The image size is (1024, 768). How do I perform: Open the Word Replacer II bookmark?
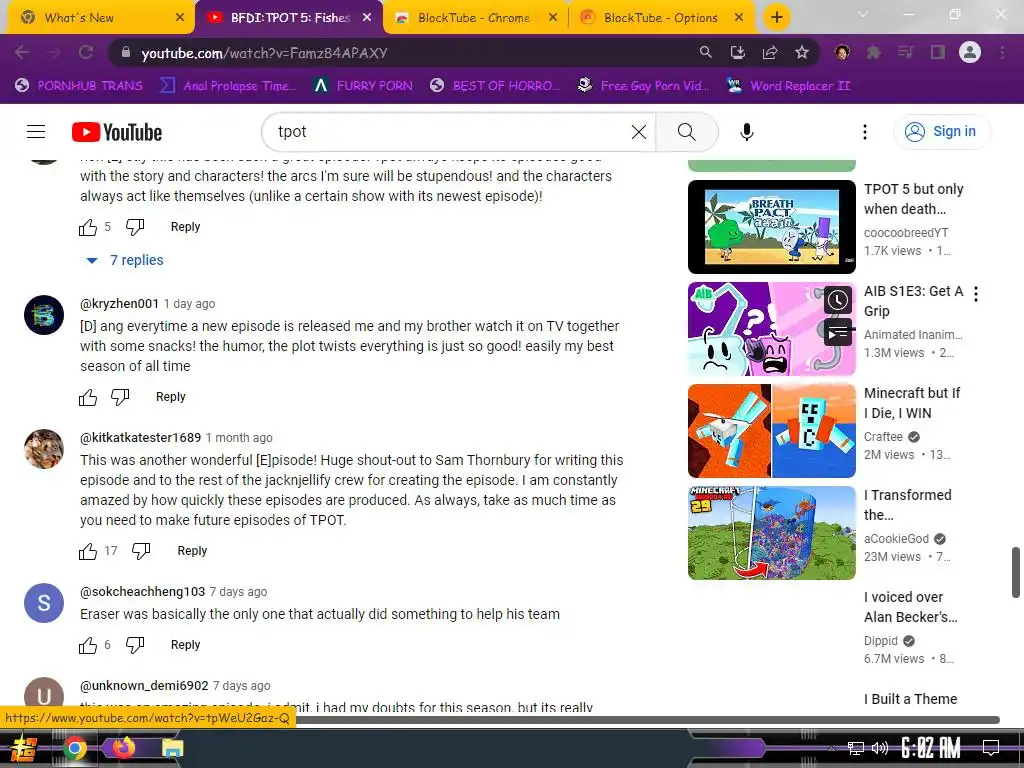pos(788,86)
